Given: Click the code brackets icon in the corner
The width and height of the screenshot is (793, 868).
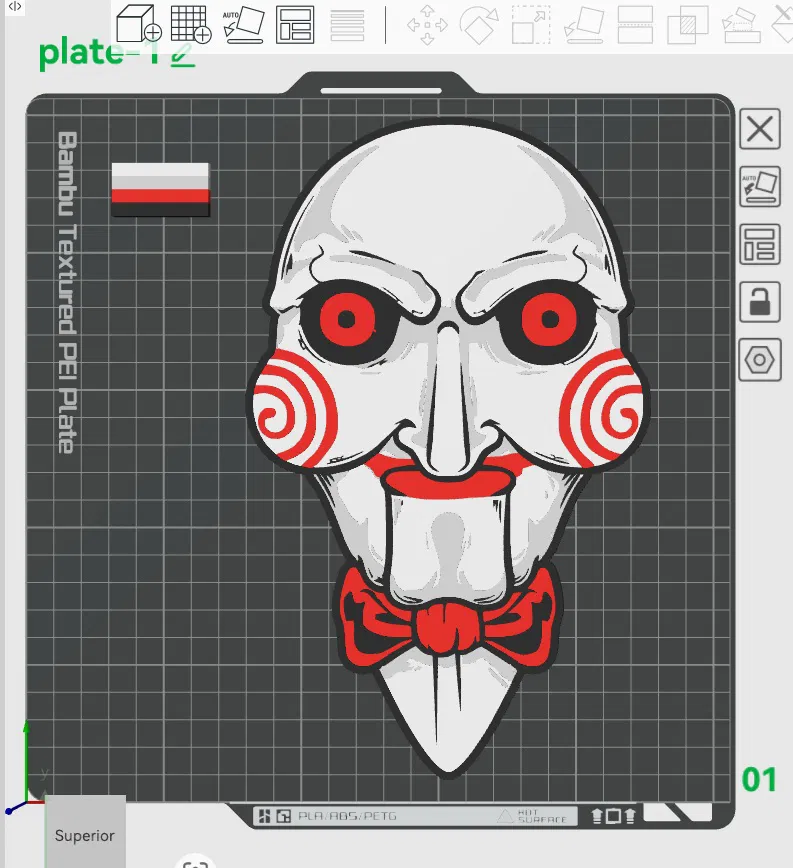Looking at the screenshot, I should [14, 7].
